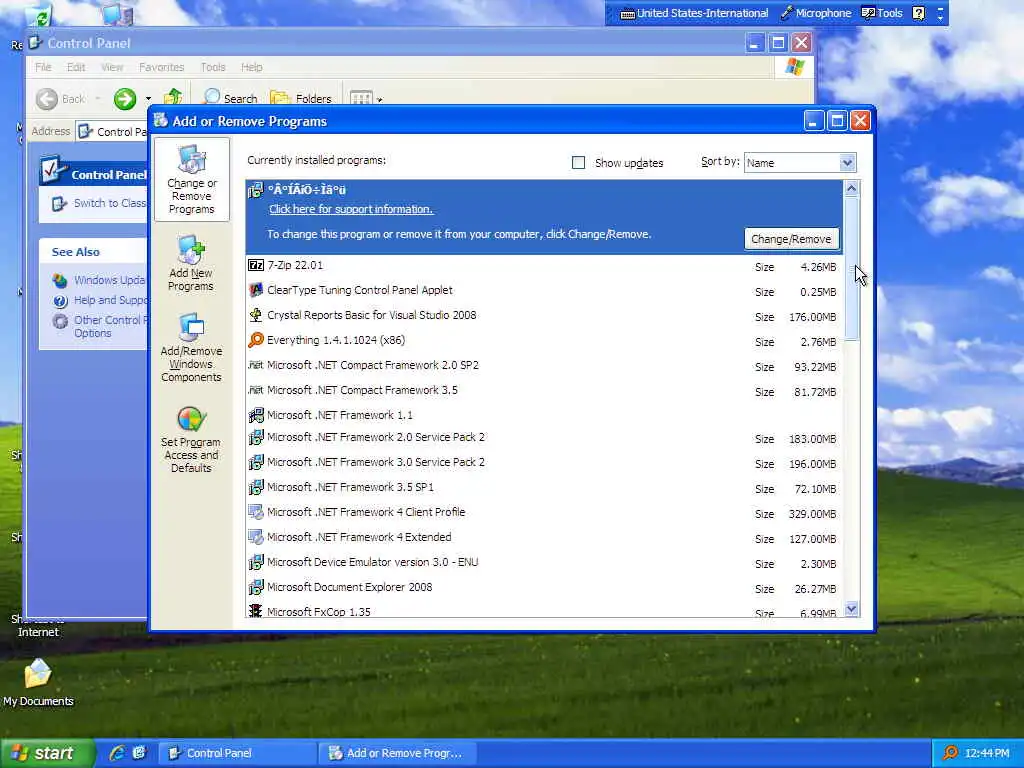Open the Sort by Name dropdown
The width and height of the screenshot is (1024, 768).
point(847,163)
